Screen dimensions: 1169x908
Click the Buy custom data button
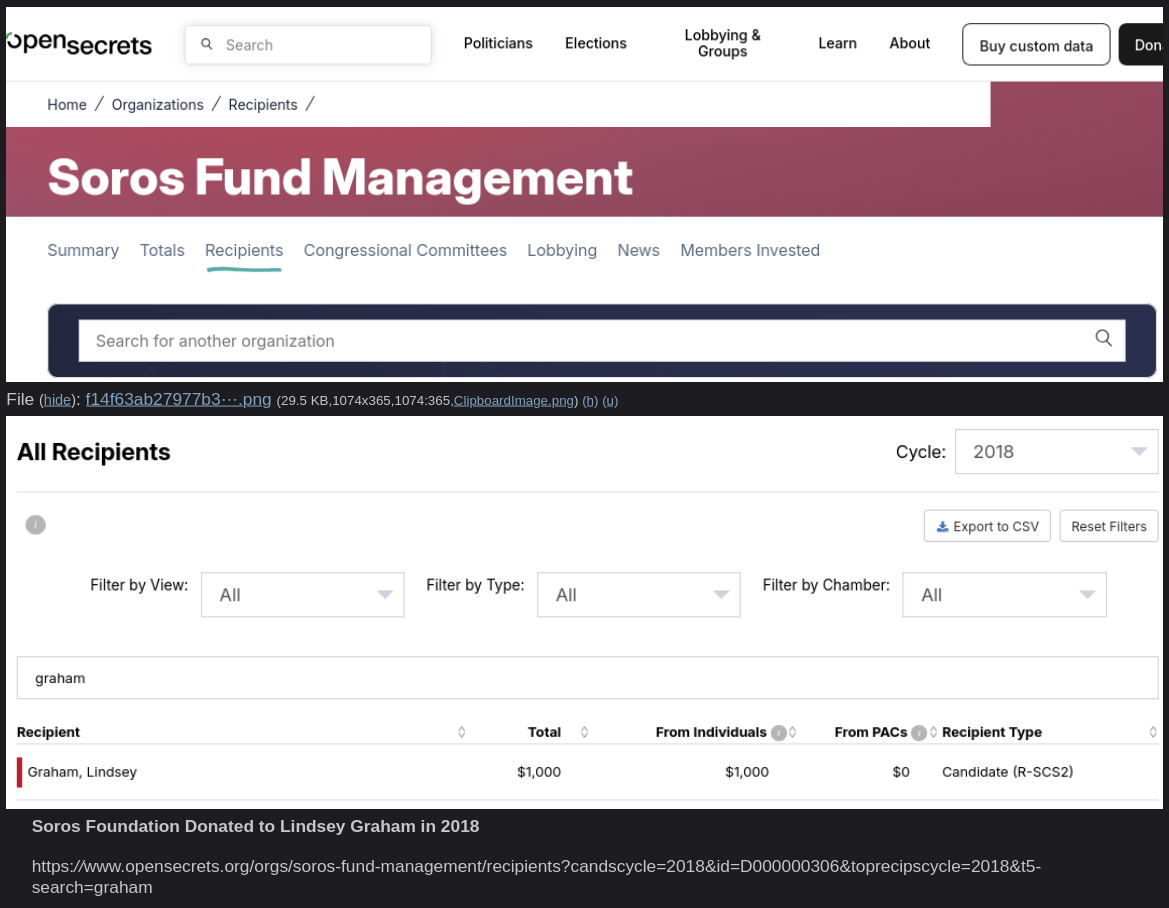coord(1036,45)
